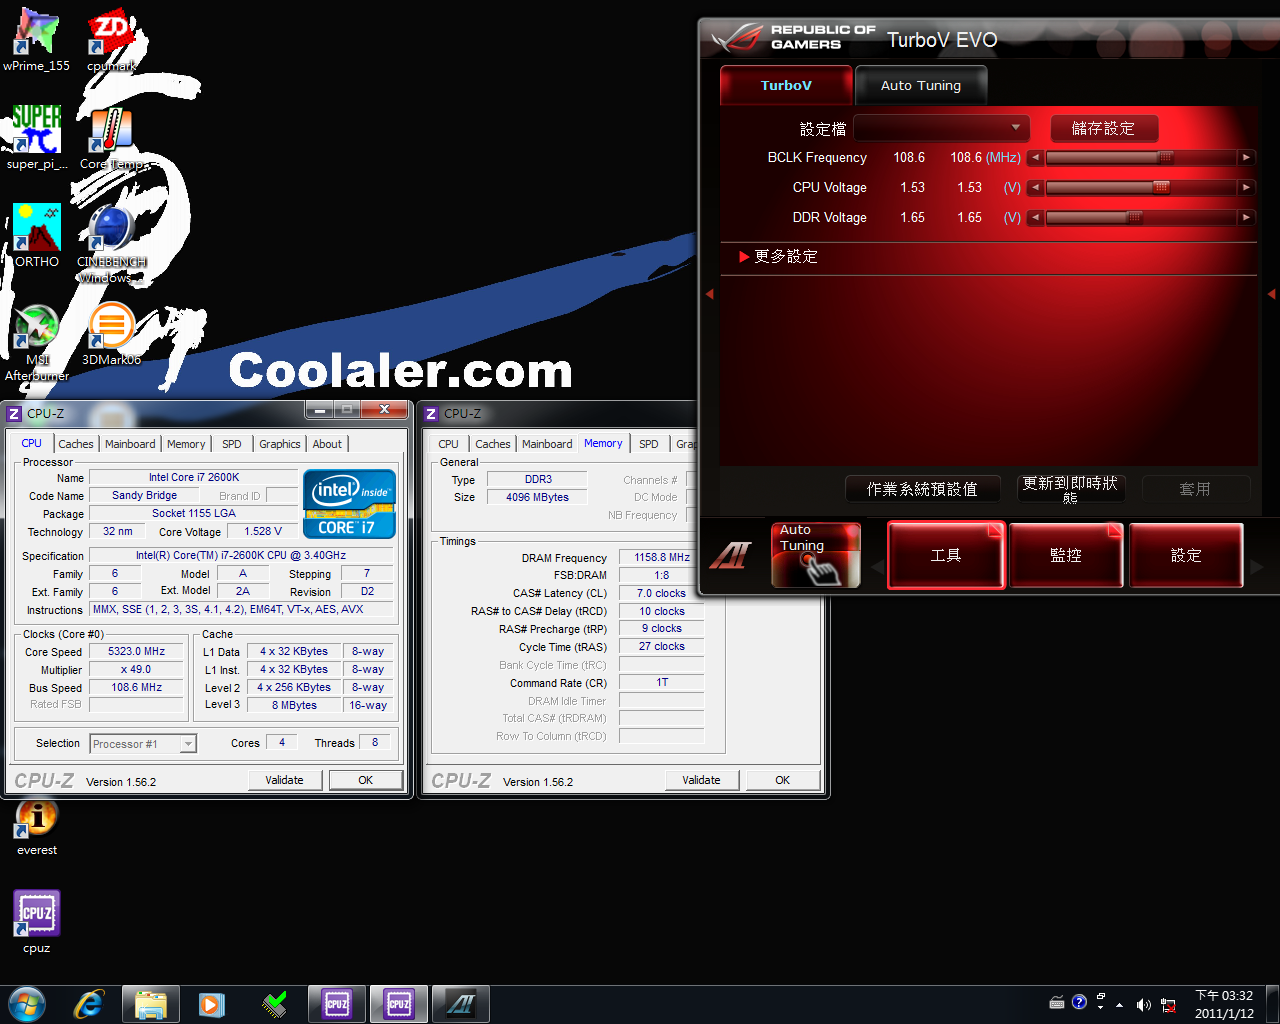Image resolution: width=1280 pixels, height=1024 pixels.
Task: Click the Auto Tuning thumbnail in bottom bar
Action: coord(816,555)
